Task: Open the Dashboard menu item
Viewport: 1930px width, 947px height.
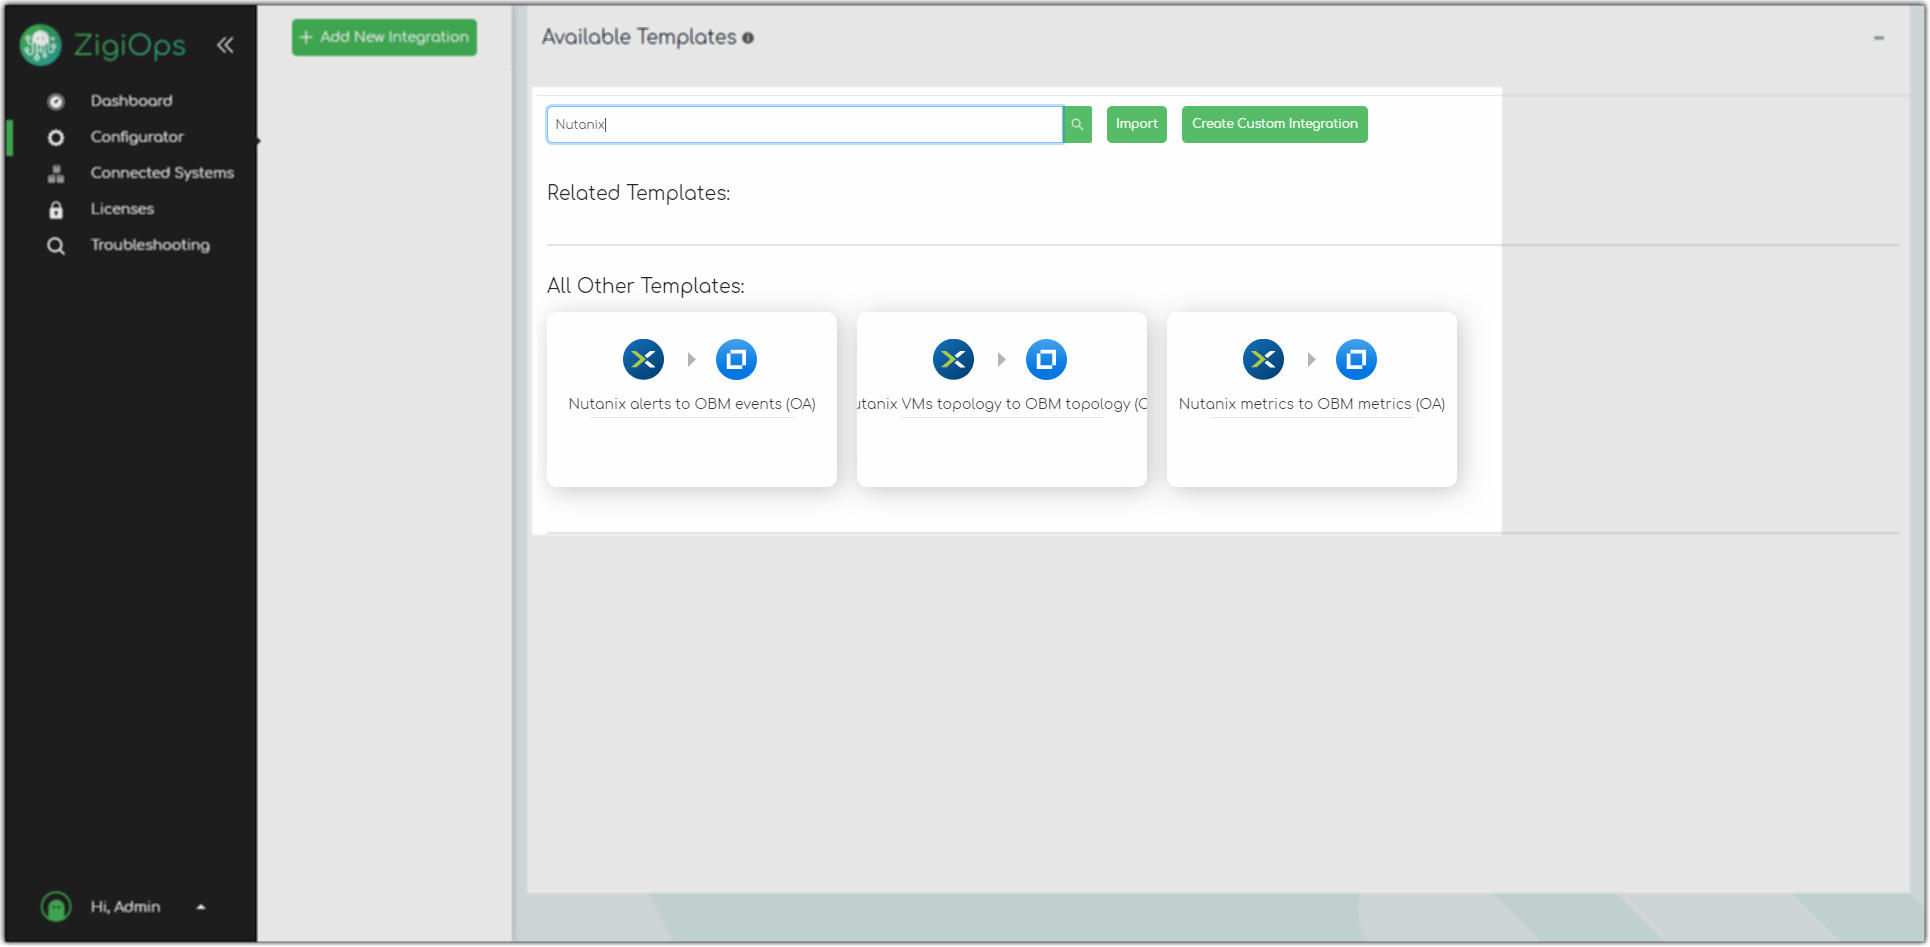Action: pos(131,101)
